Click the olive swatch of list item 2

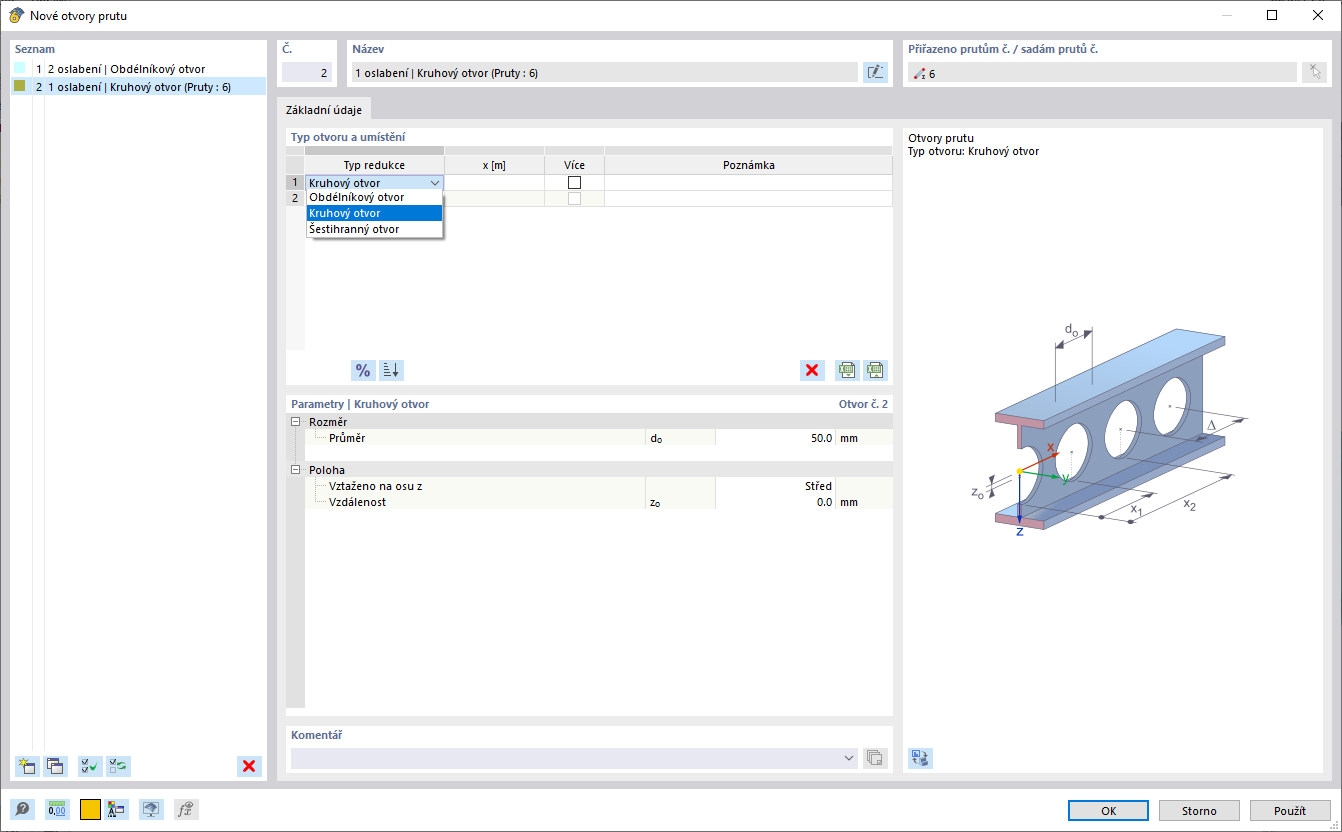(20, 86)
